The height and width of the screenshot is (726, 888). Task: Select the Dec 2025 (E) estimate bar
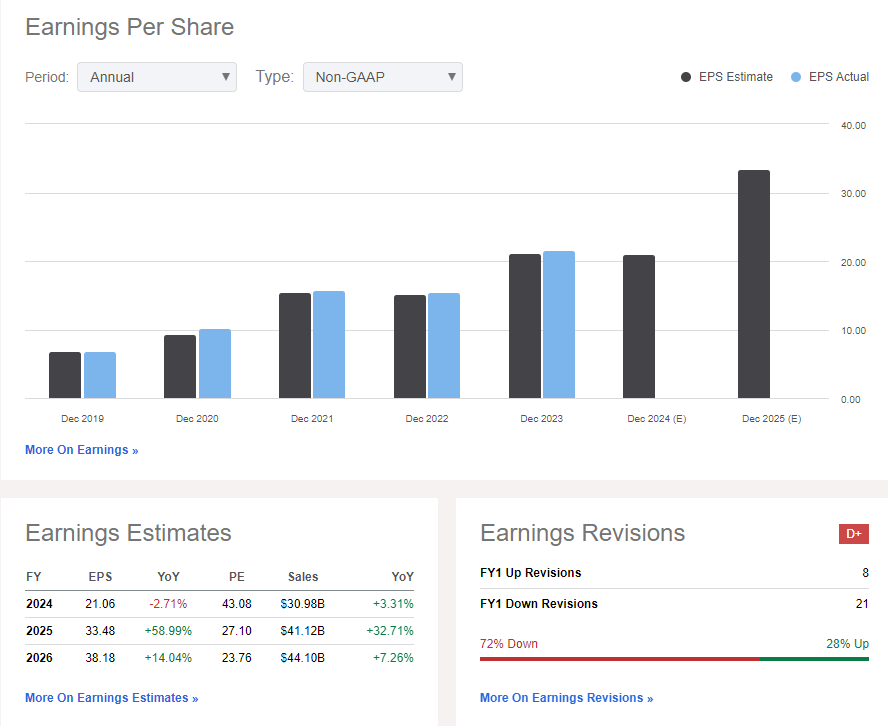click(x=754, y=284)
